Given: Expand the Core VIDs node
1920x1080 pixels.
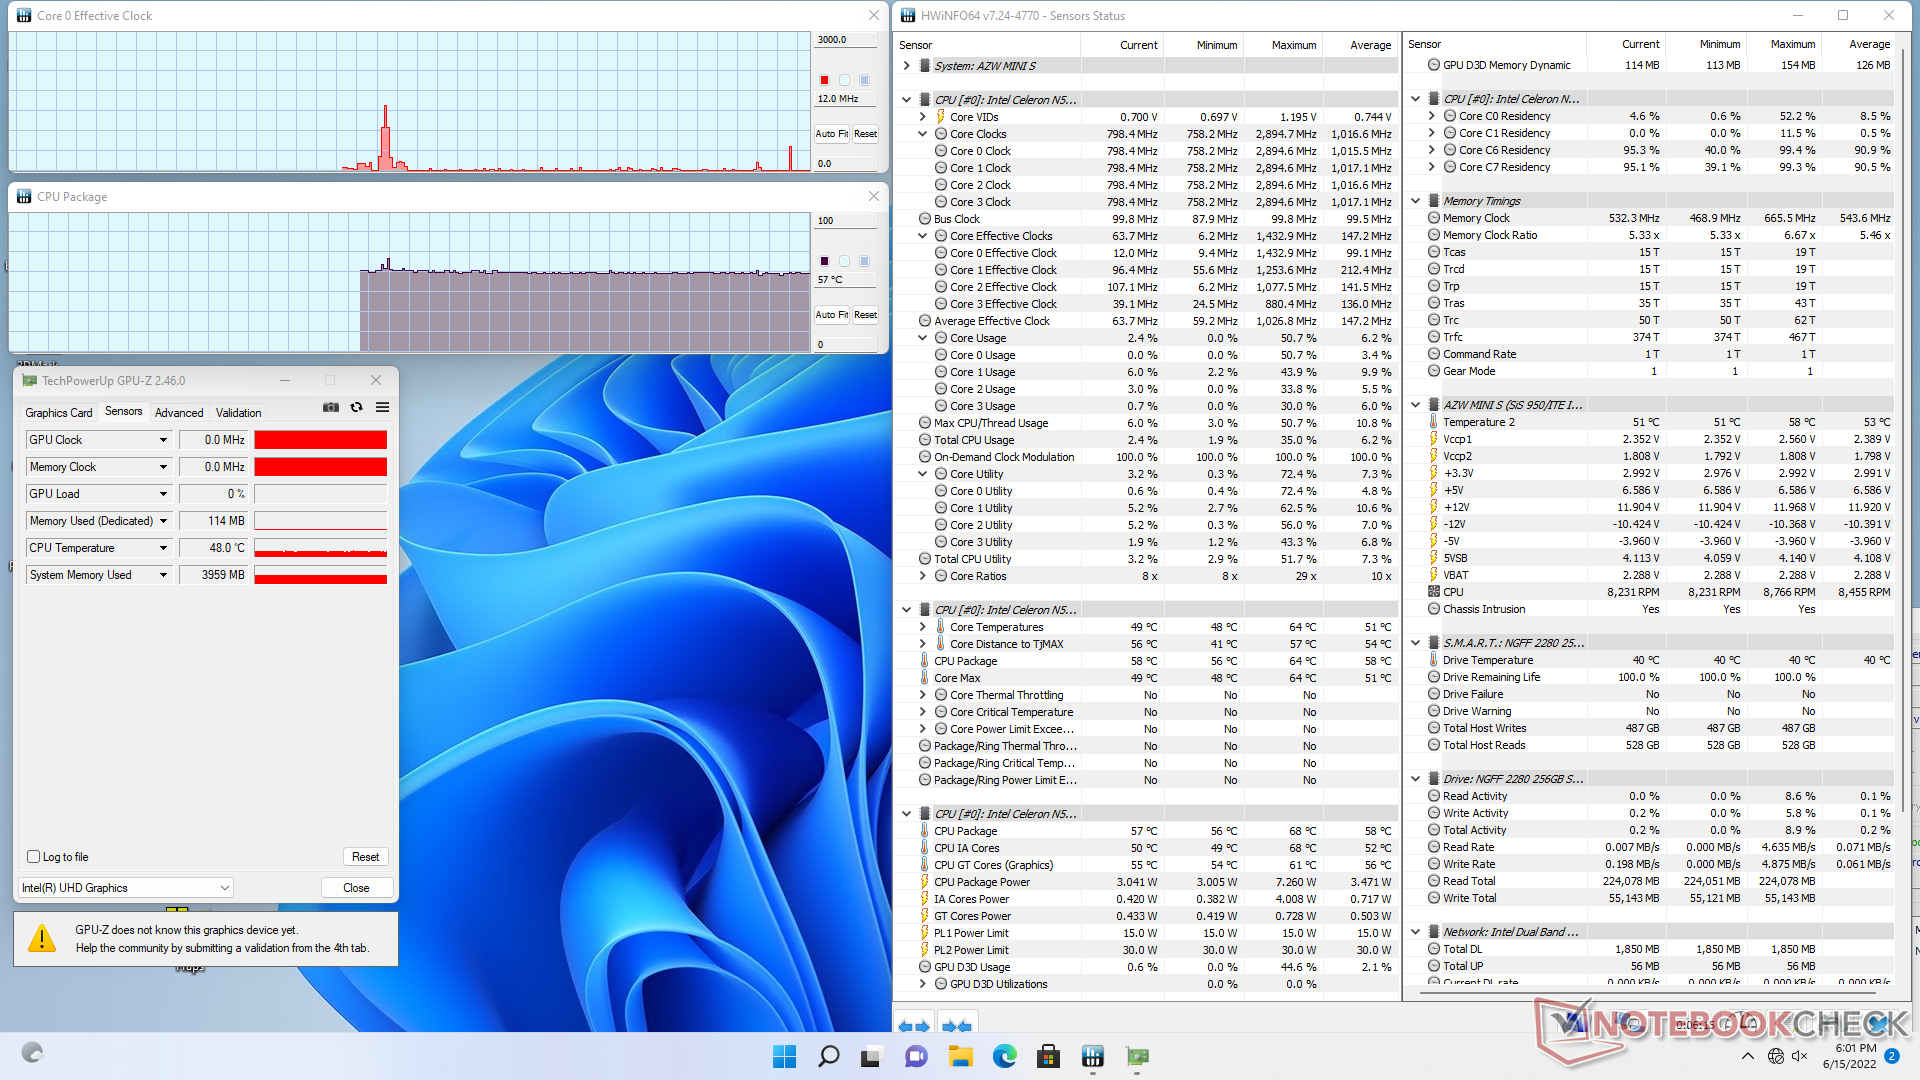Looking at the screenshot, I should point(922,117).
